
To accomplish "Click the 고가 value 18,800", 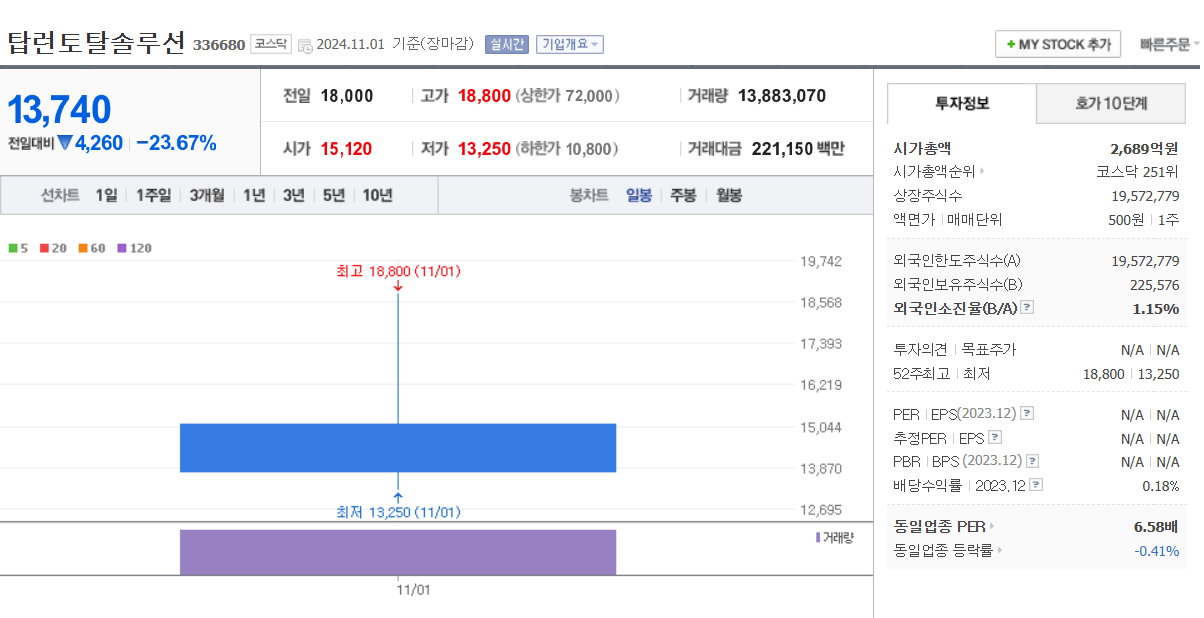I will tap(484, 96).
